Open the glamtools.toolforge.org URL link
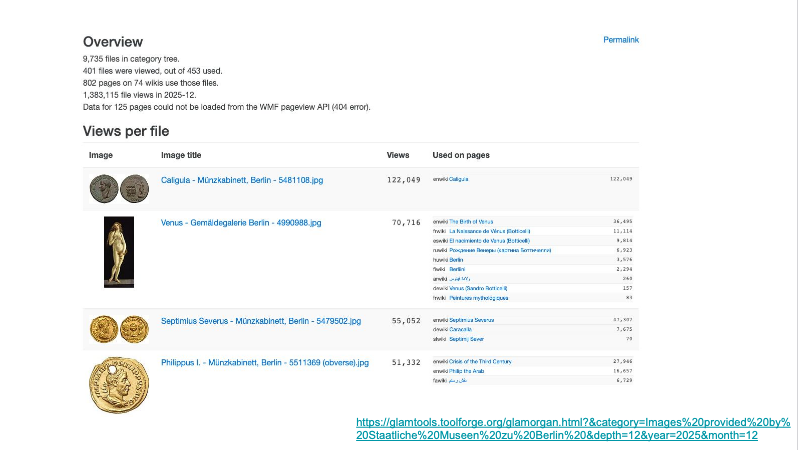 point(572,429)
